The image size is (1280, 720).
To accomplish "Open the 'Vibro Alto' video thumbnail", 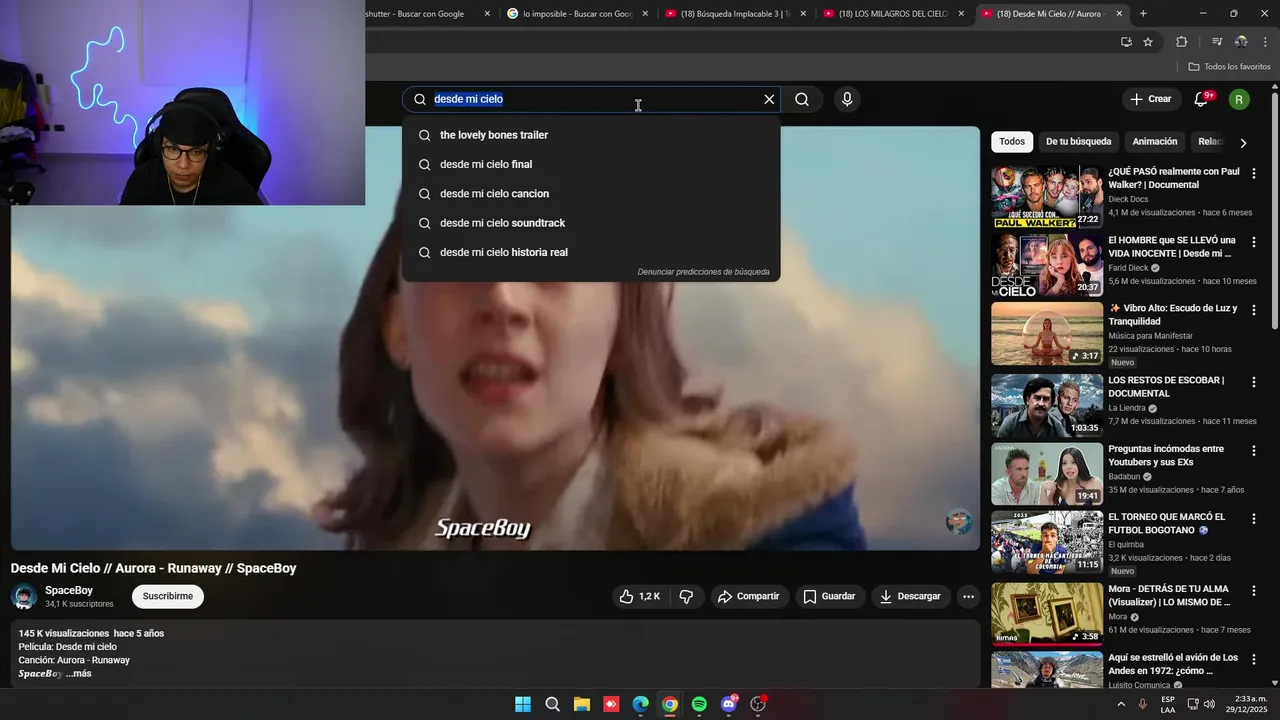I will [x=1047, y=334].
